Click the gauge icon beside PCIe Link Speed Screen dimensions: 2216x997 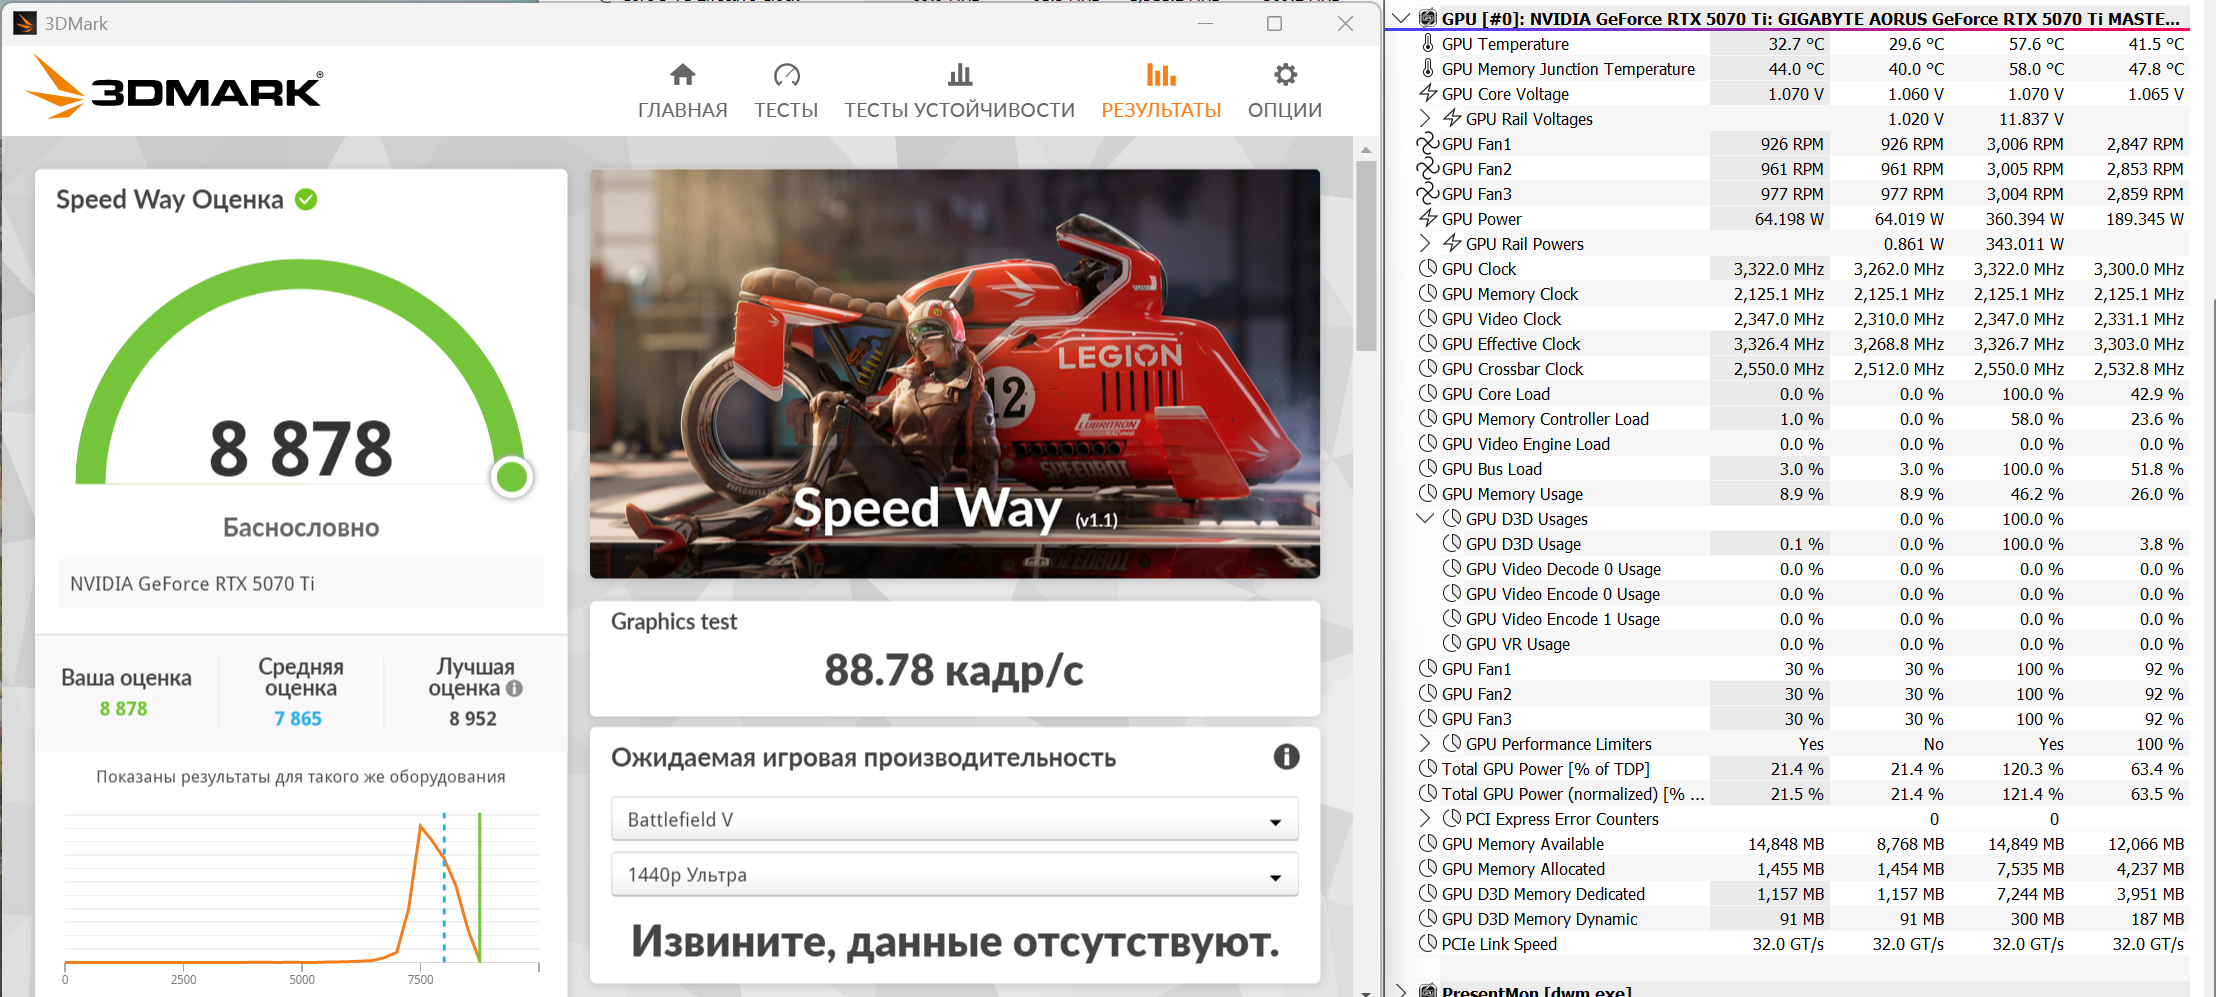click(x=1428, y=943)
